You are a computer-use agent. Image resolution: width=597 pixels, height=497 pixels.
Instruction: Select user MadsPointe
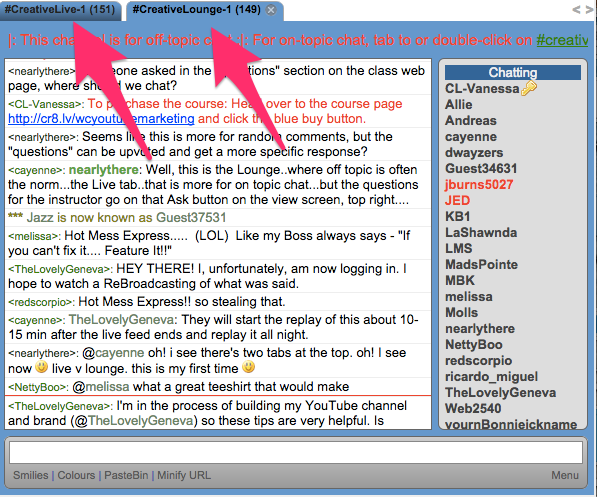pyautogui.click(x=482, y=265)
